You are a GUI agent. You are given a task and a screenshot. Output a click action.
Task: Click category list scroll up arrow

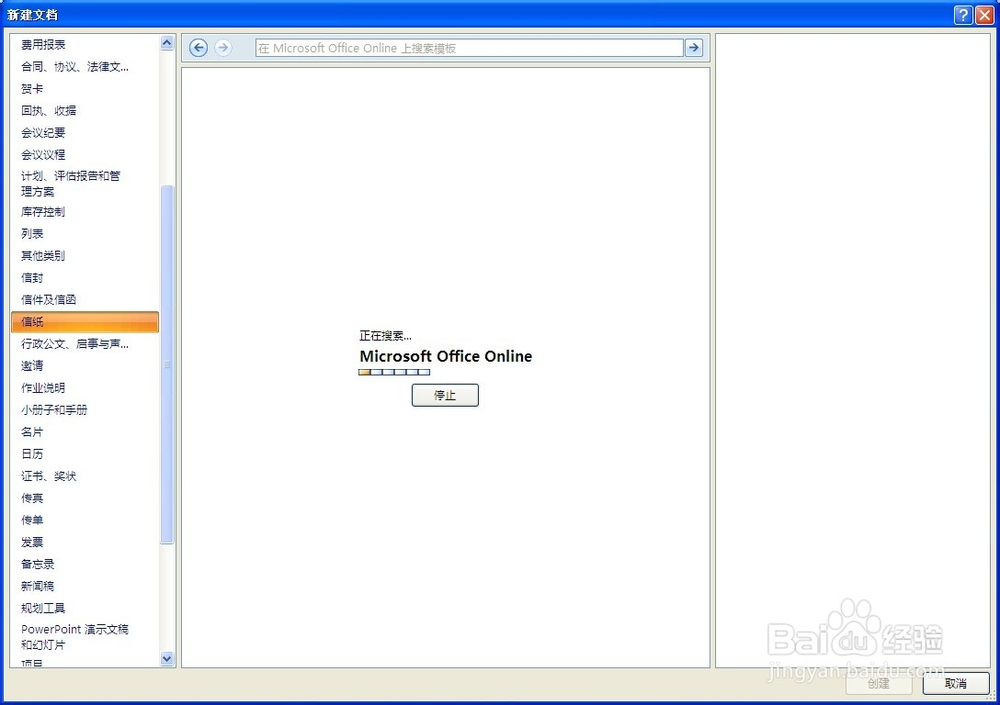[167, 43]
